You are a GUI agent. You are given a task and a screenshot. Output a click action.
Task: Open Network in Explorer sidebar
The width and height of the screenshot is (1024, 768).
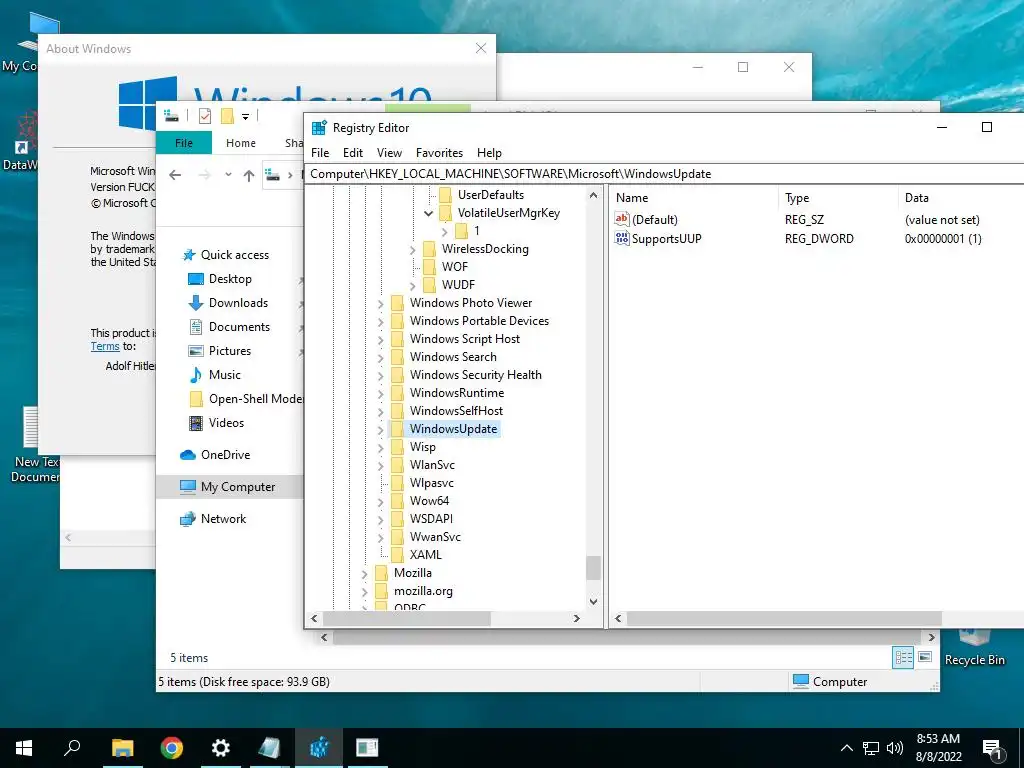click(223, 519)
